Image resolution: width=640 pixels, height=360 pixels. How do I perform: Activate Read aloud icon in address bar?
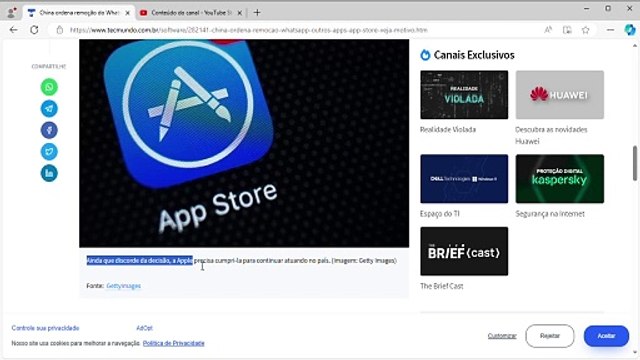click(548, 30)
